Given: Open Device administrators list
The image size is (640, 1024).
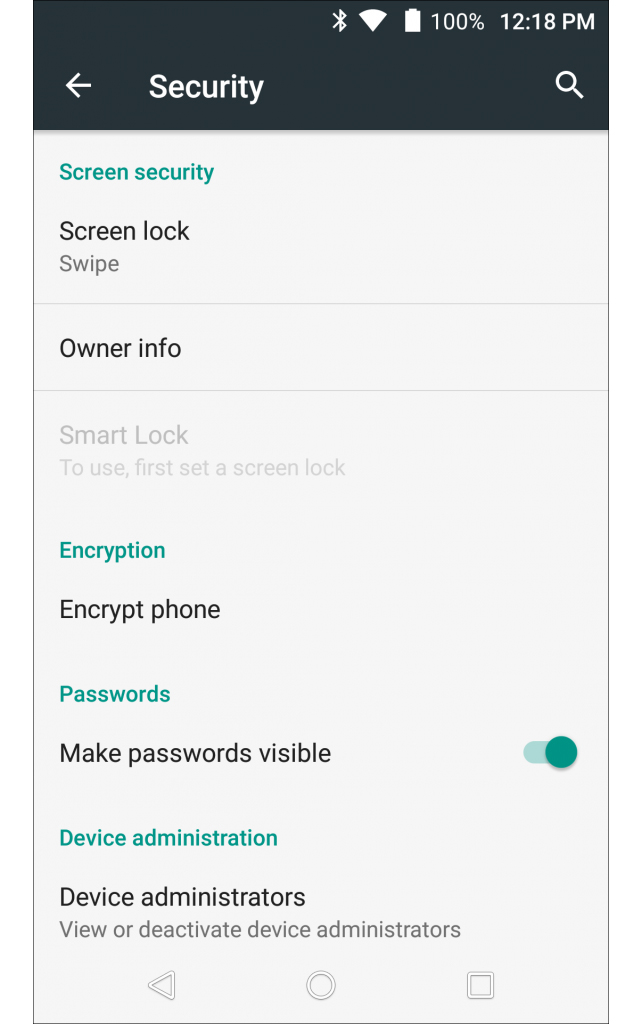Looking at the screenshot, I should click(182, 911).
